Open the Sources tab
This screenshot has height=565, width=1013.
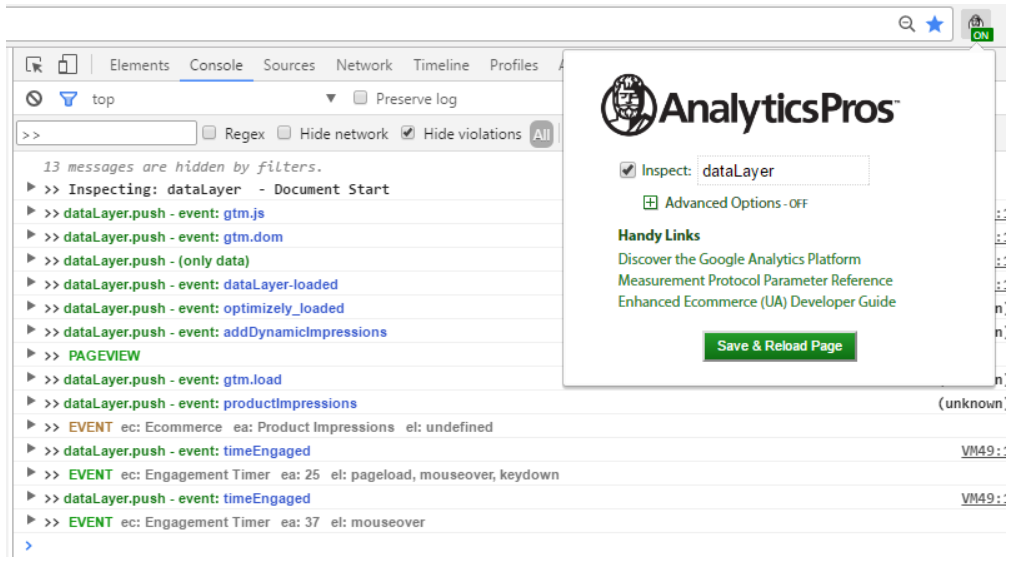coord(289,65)
